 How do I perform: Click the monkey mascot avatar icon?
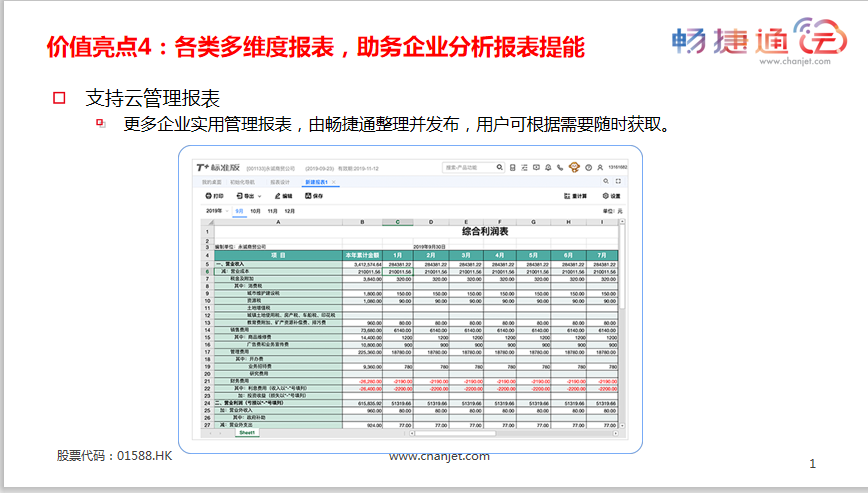pos(574,167)
